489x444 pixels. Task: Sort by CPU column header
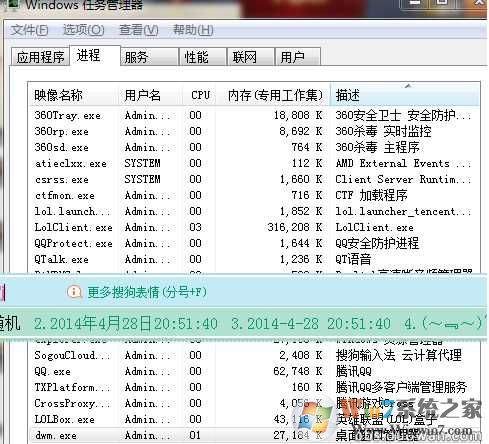tap(200, 95)
